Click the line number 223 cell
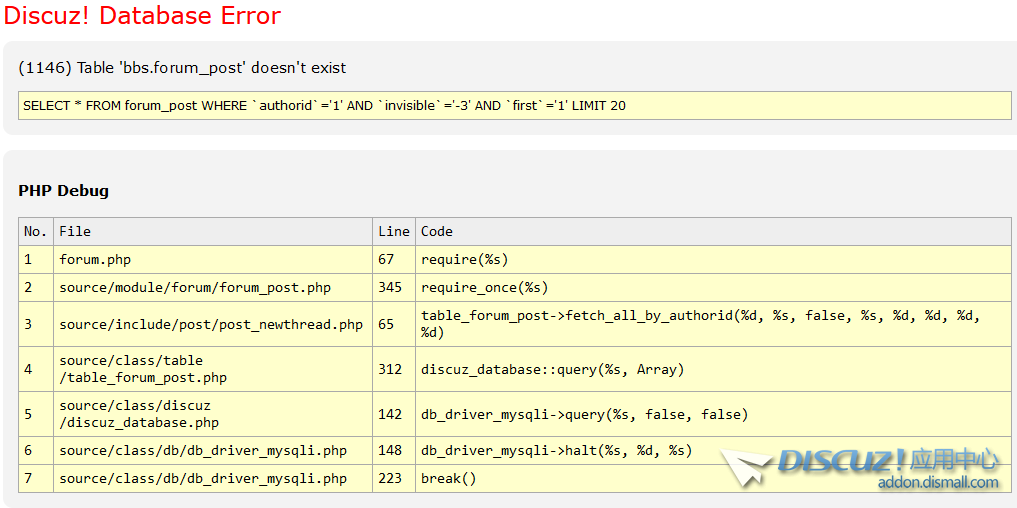Viewport: 1017px width, 508px height. [x=394, y=479]
